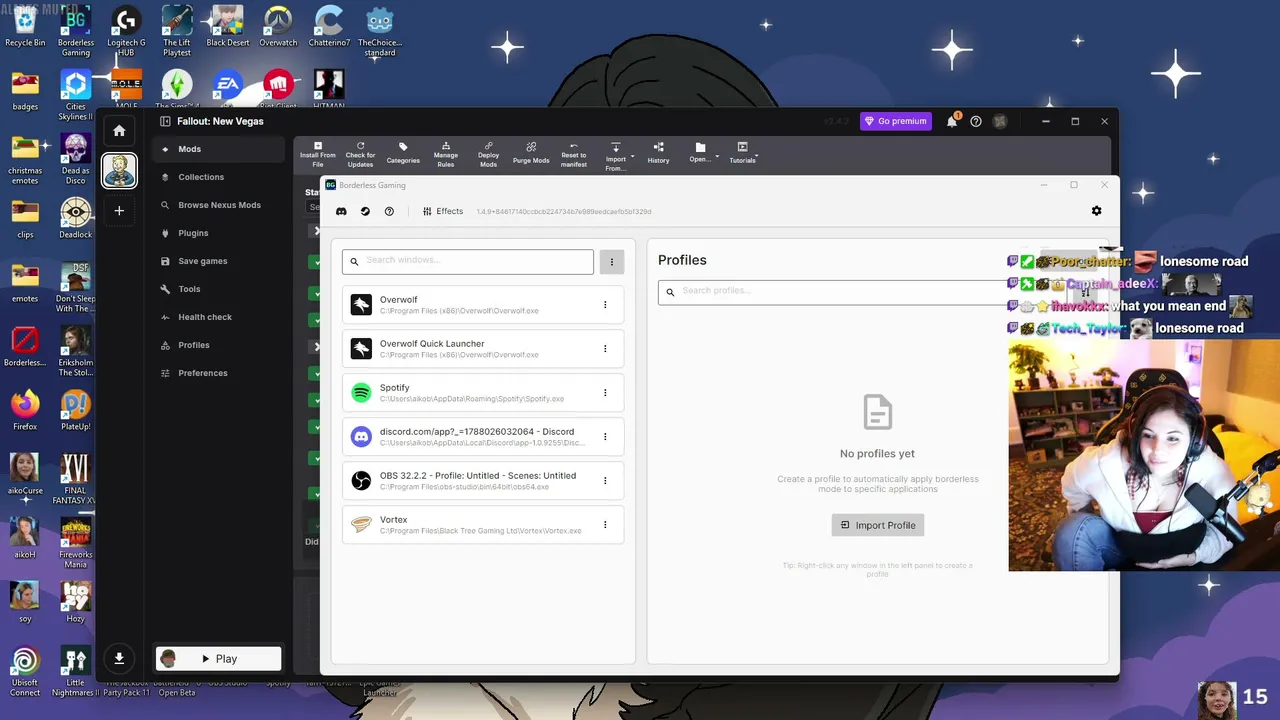Collapse Vortex sidebar toggle beside game title
1280x720 pixels.
point(167,121)
